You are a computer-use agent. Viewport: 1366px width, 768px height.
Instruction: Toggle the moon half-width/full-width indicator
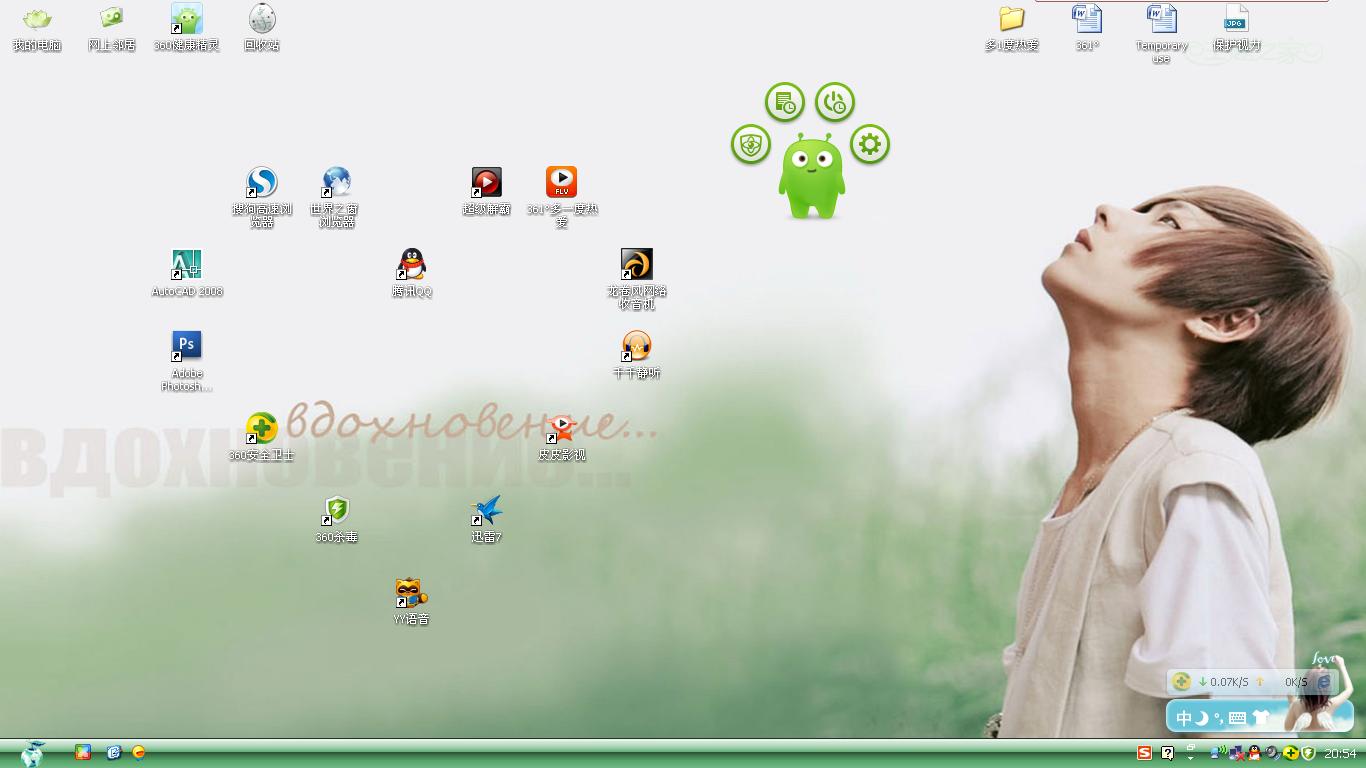point(1202,718)
